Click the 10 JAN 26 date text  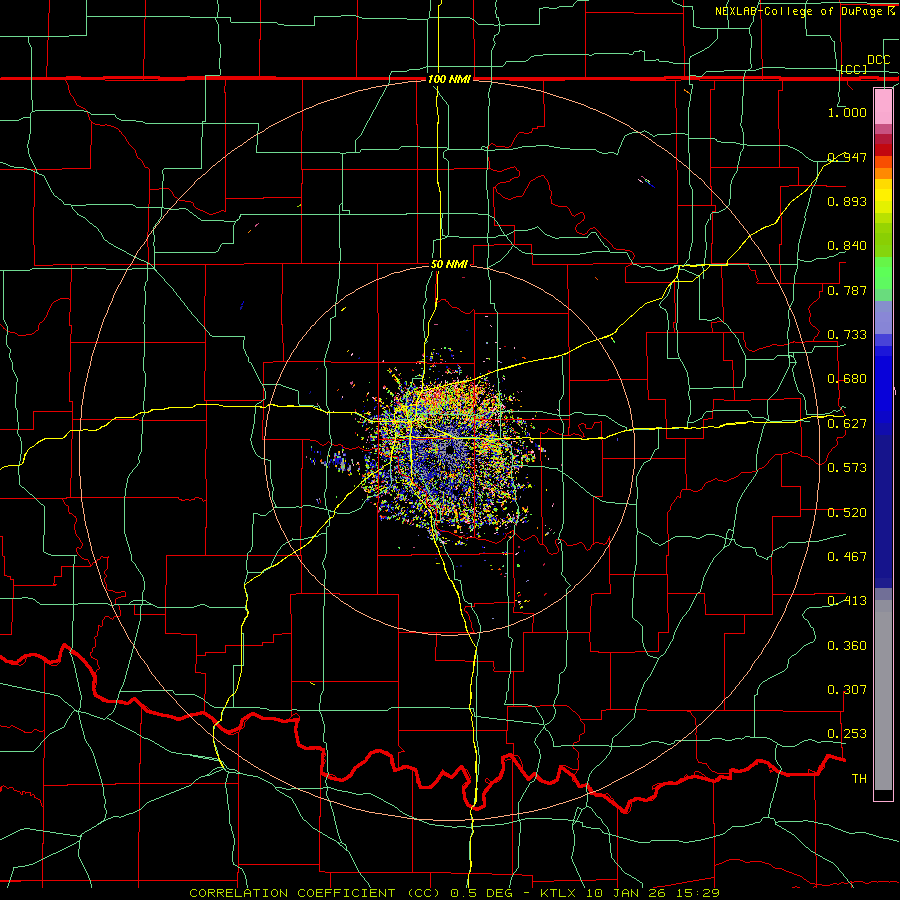[627, 893]
